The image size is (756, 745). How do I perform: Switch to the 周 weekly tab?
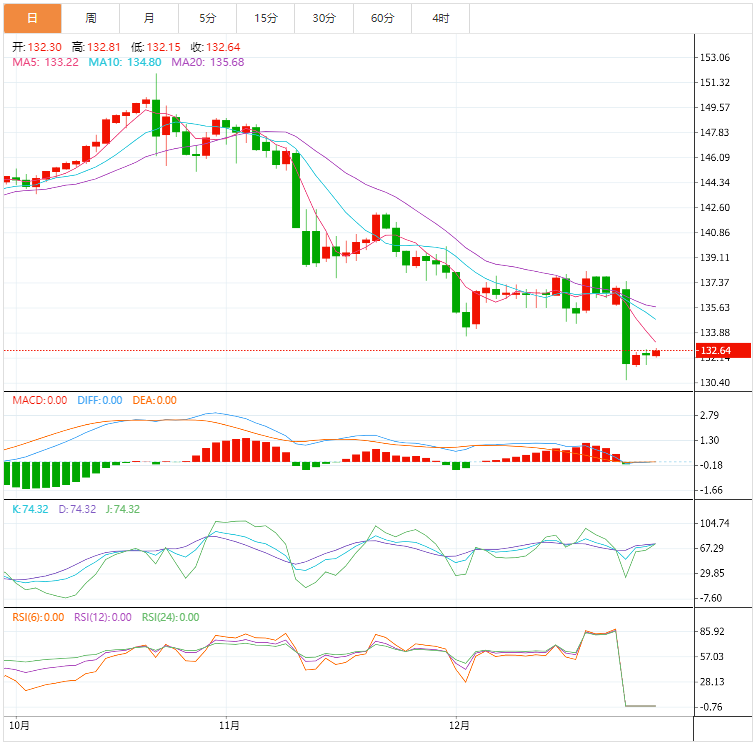(91, 18)
